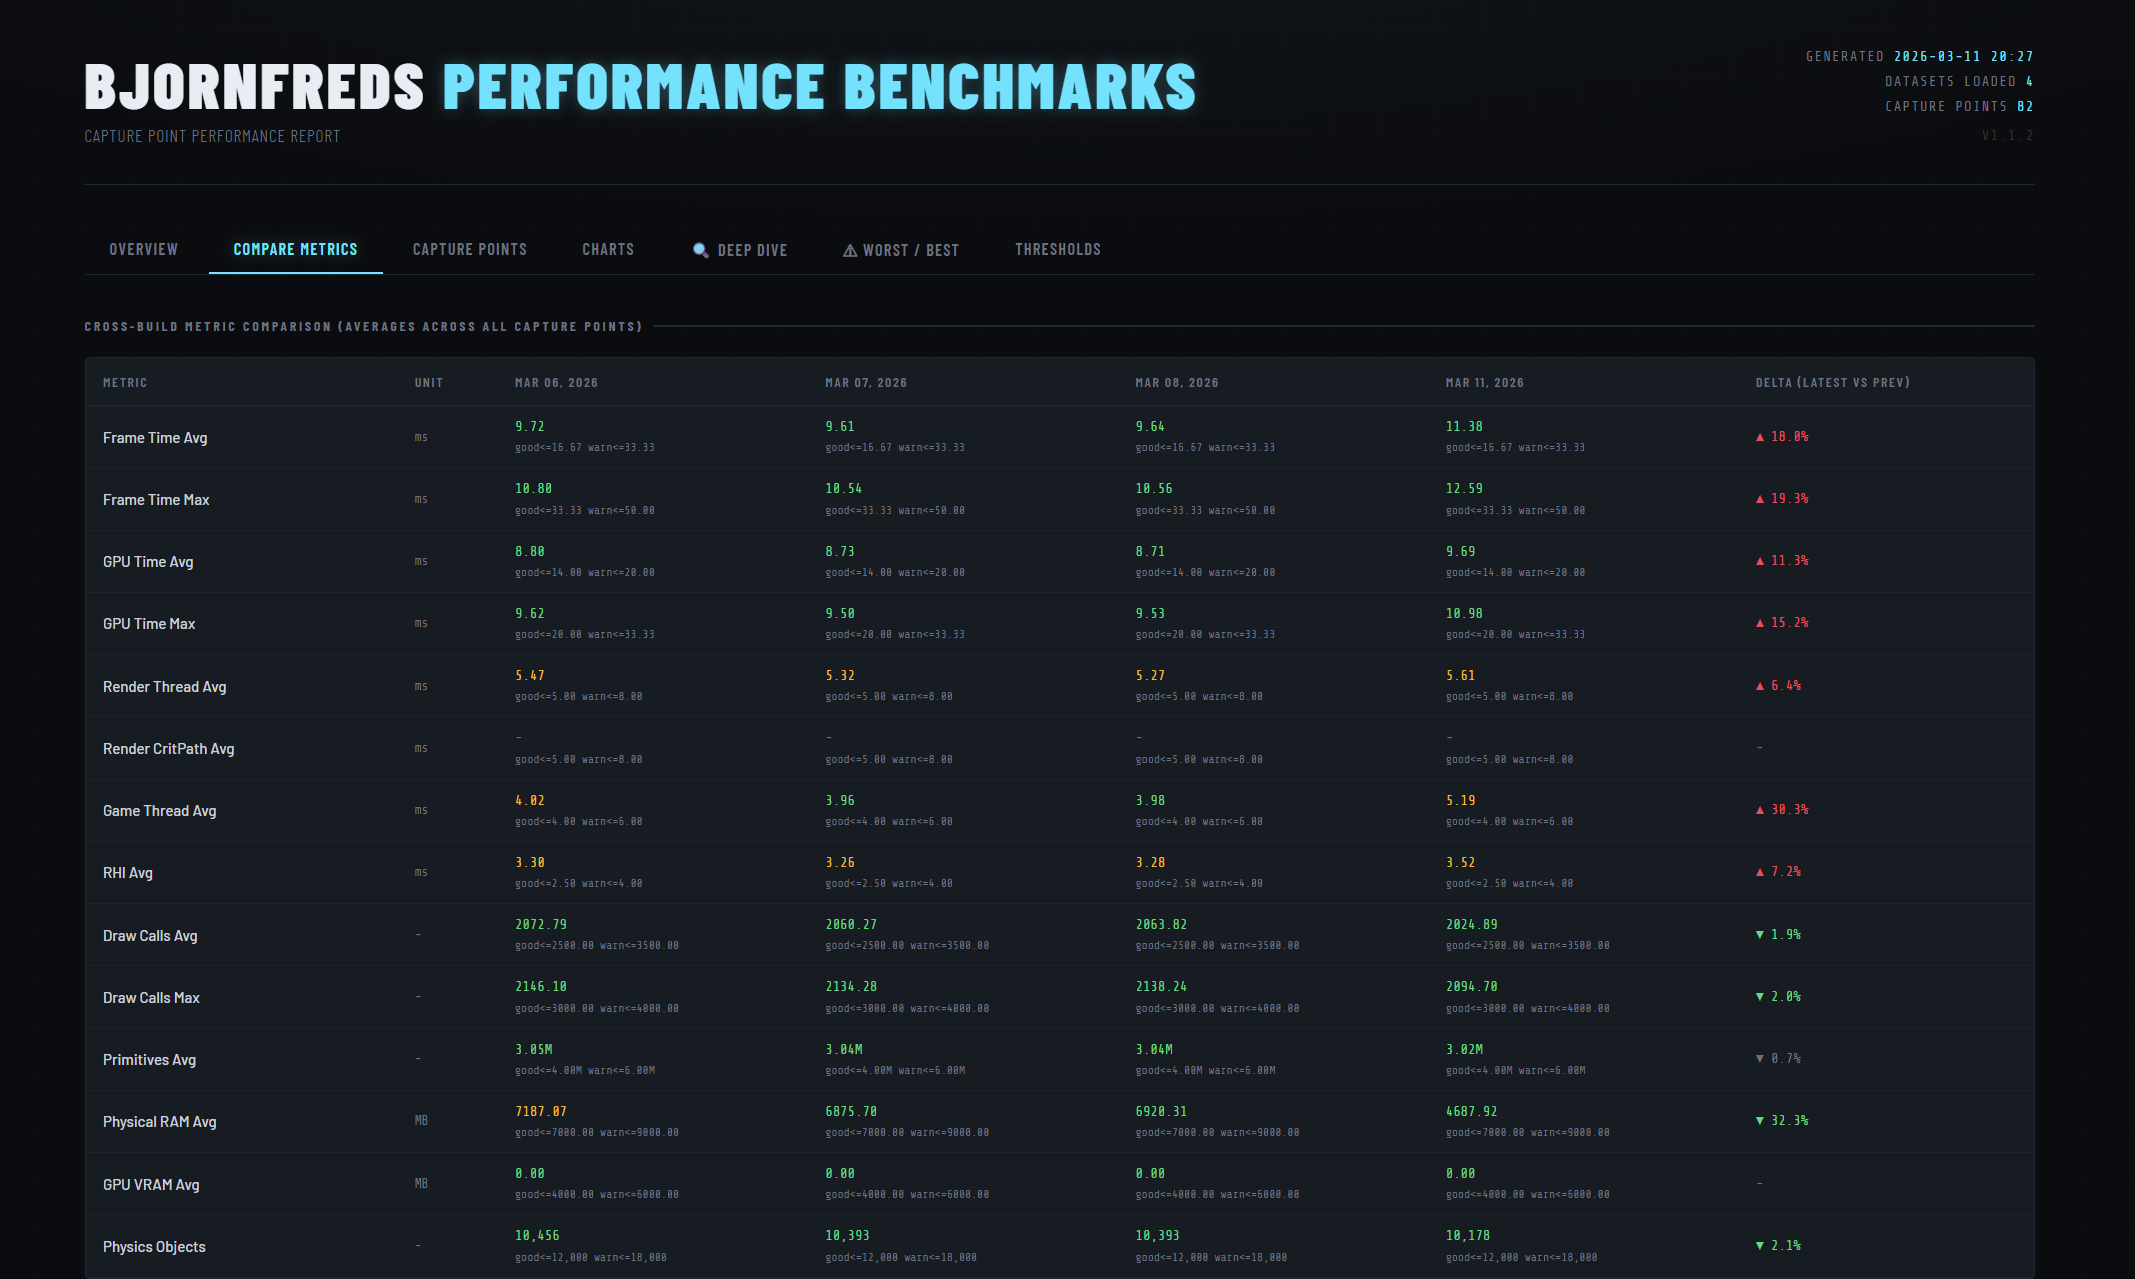Sort by the Mar 11, 2026 column header
2135x1279 pixels.
(1484, 381)
